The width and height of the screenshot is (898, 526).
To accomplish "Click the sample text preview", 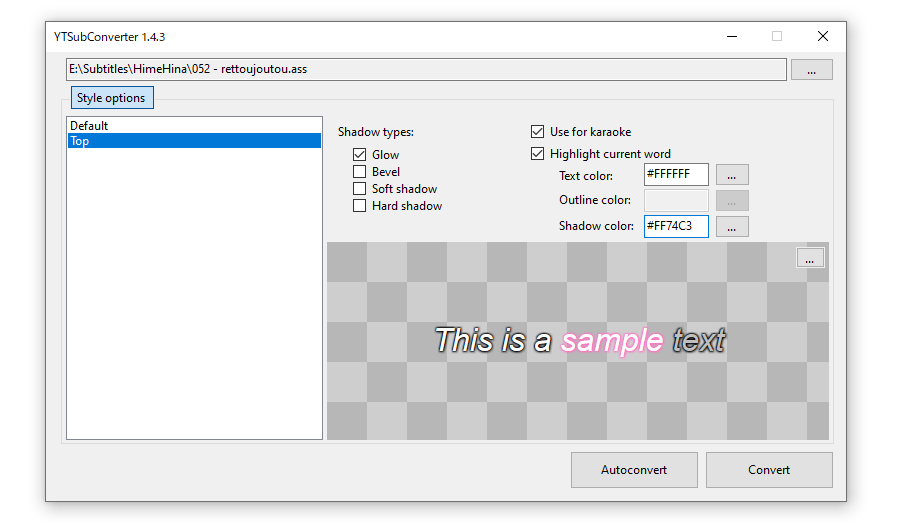I will pyautogui.click(x=580, y=340).
